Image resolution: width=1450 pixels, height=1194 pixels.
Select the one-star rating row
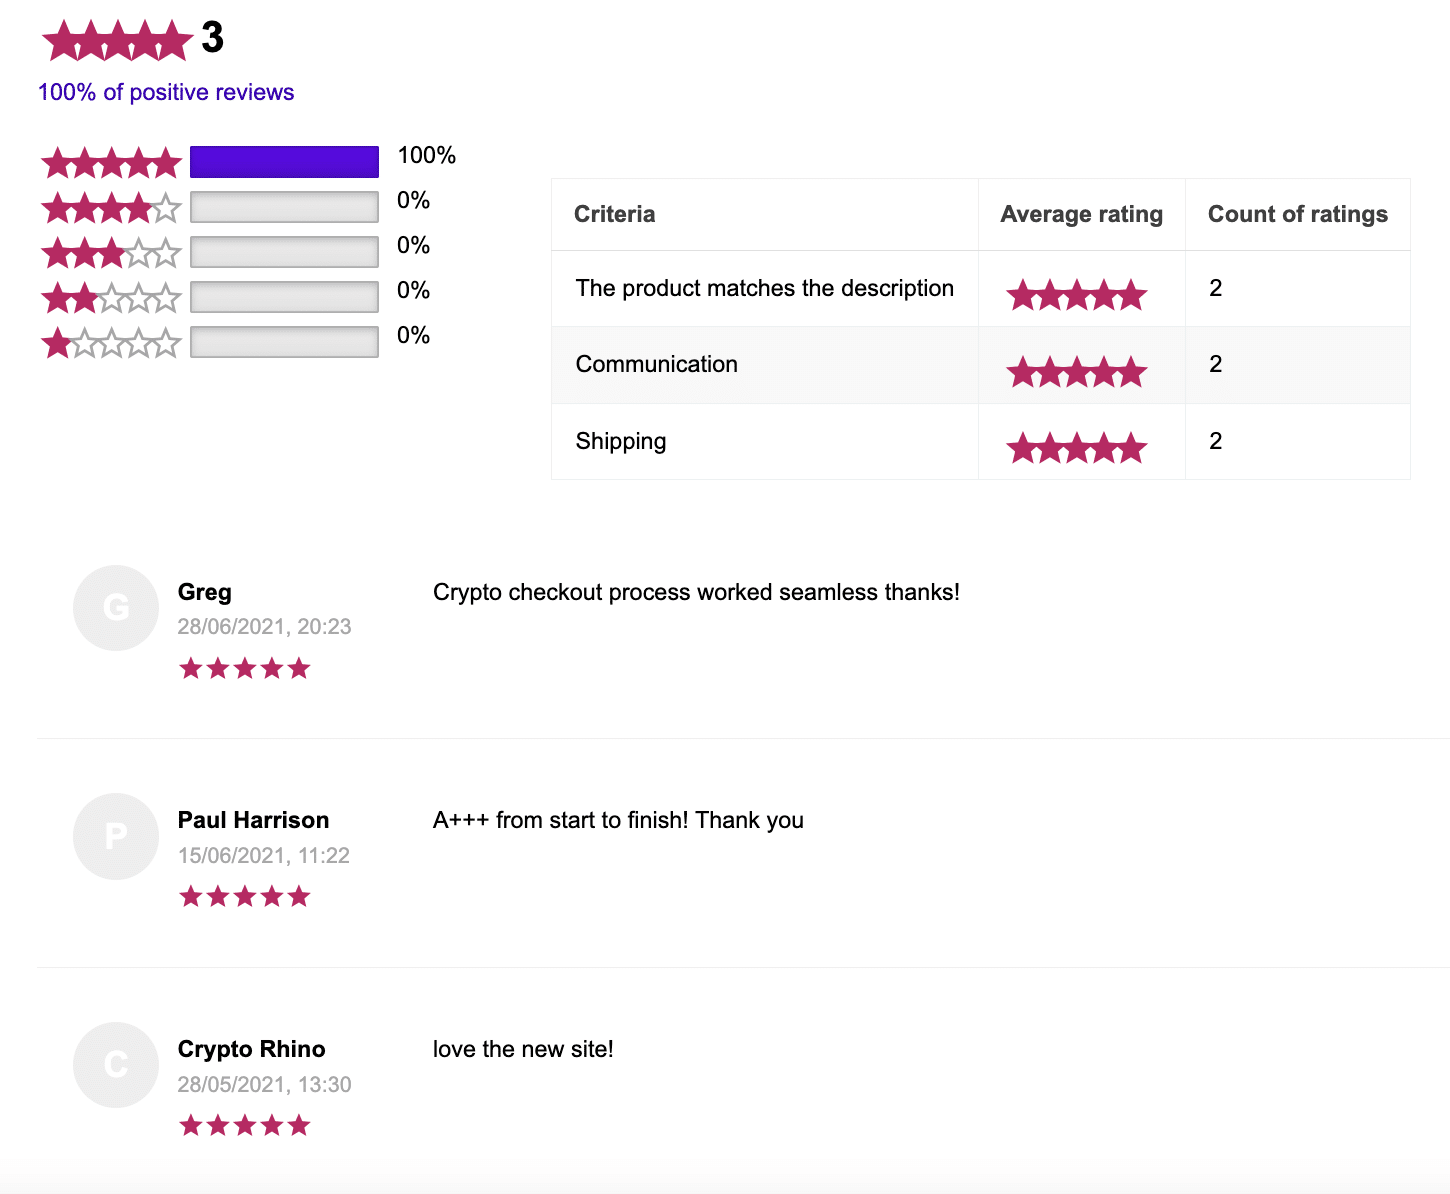(x=235, y=342)
